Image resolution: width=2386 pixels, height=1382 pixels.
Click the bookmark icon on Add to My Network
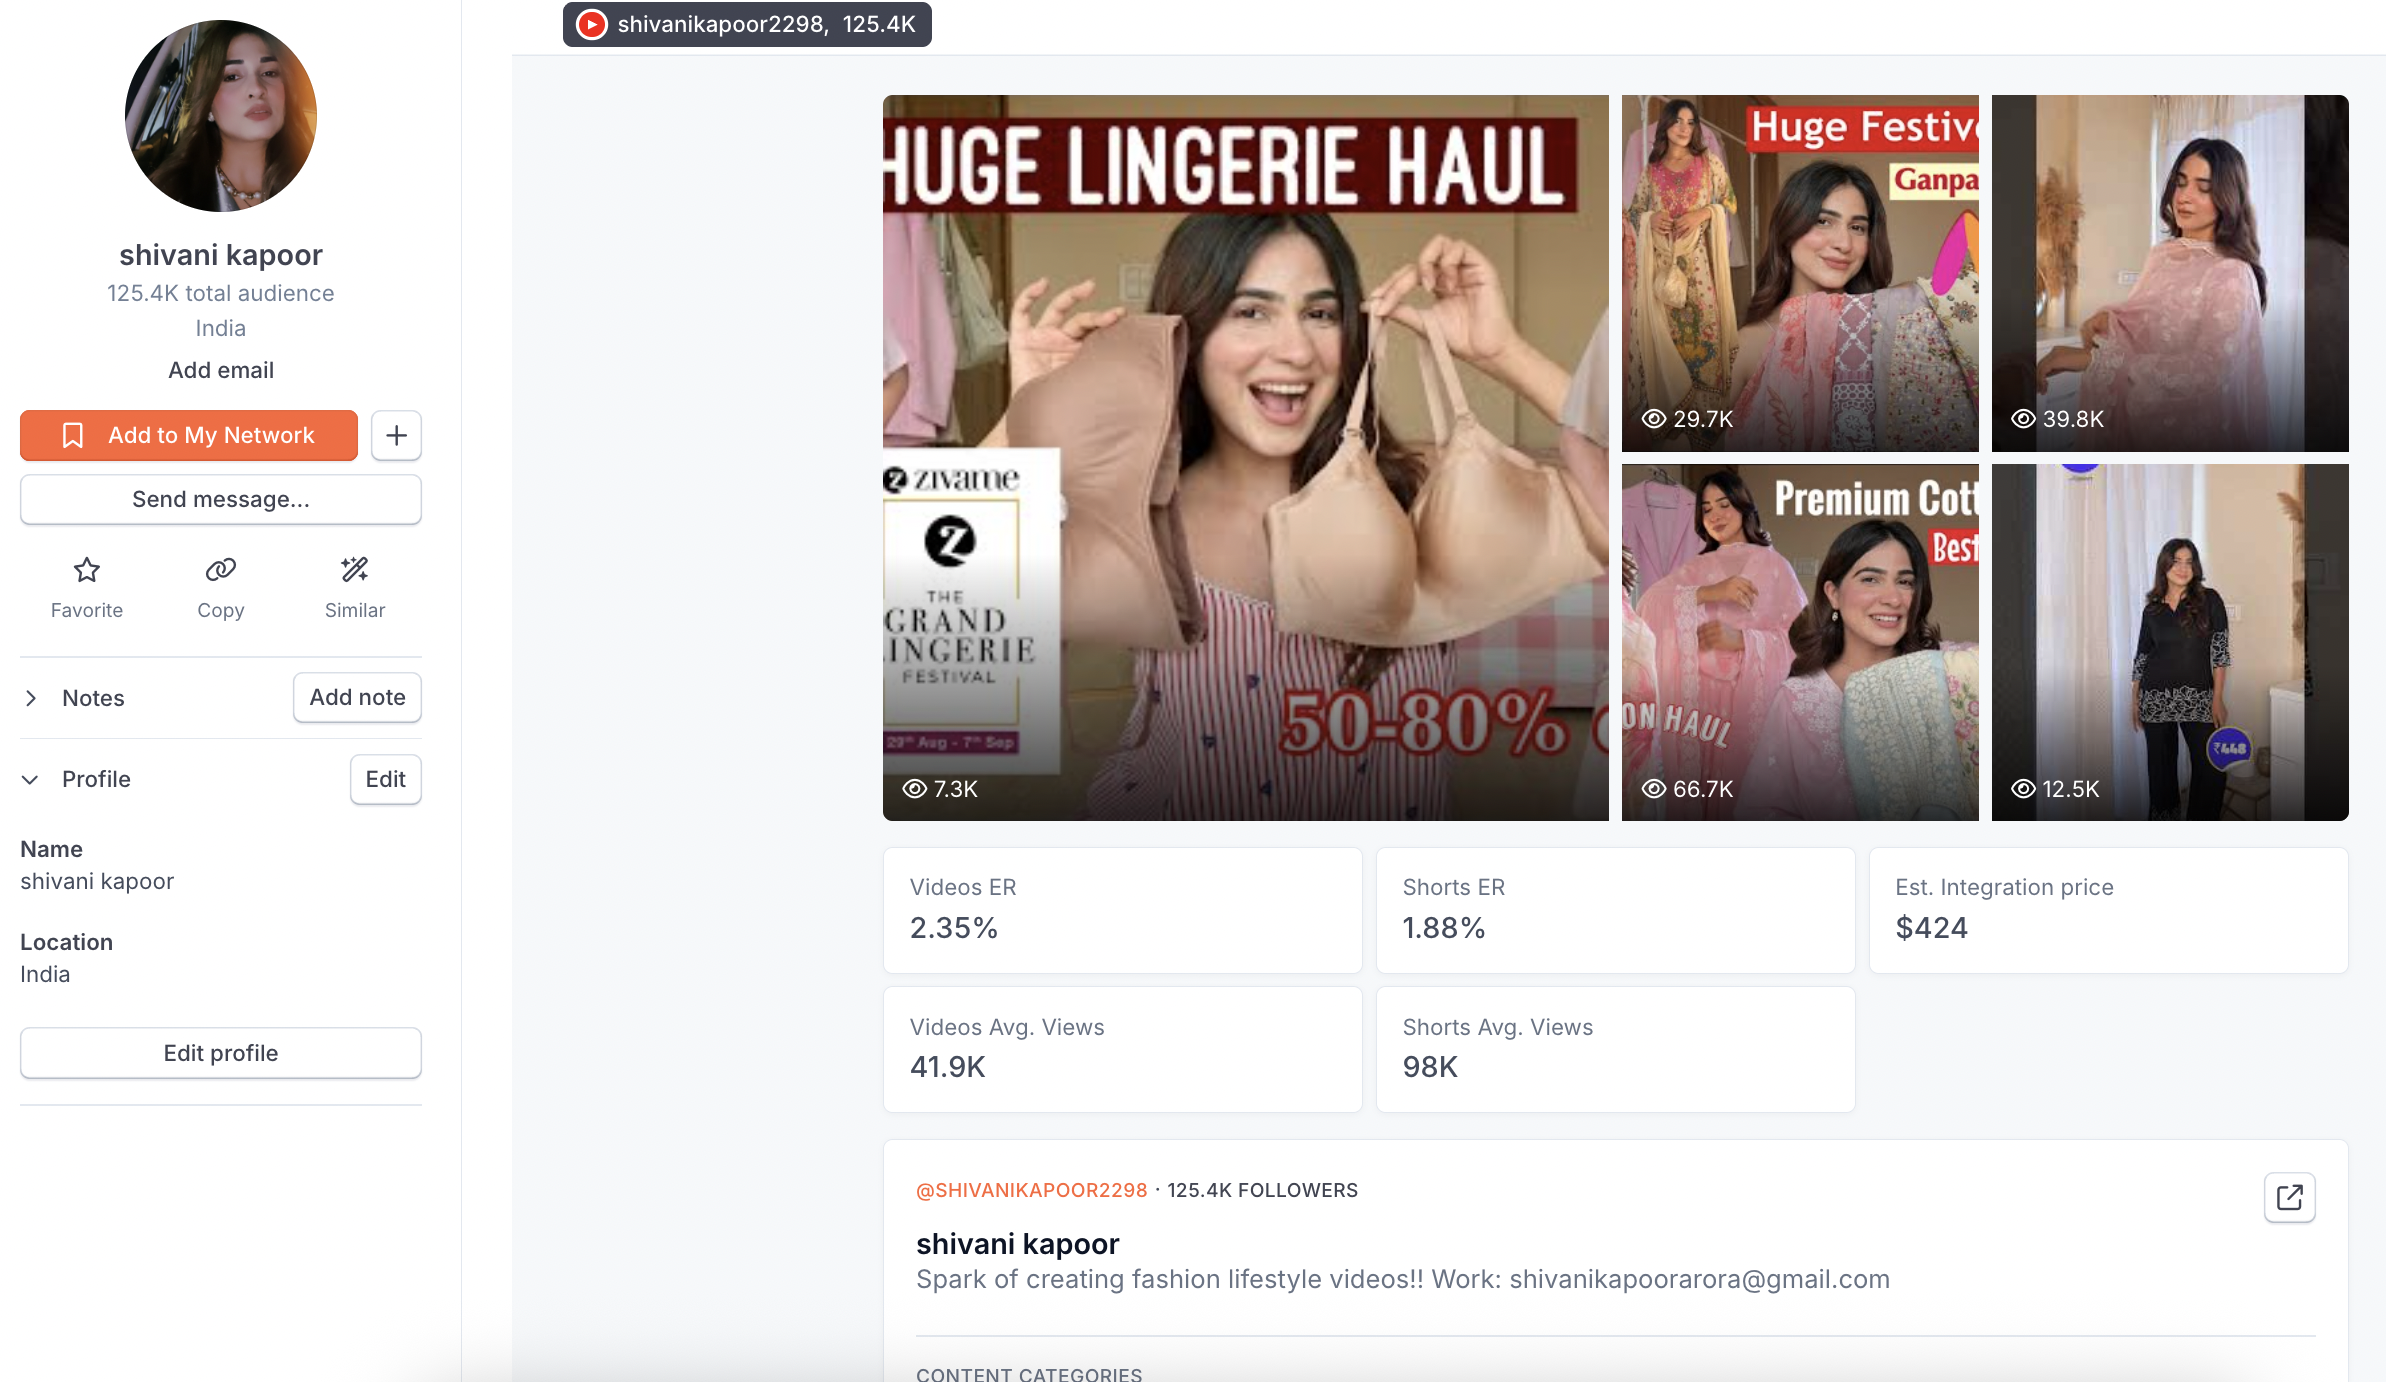pos(73,435)
